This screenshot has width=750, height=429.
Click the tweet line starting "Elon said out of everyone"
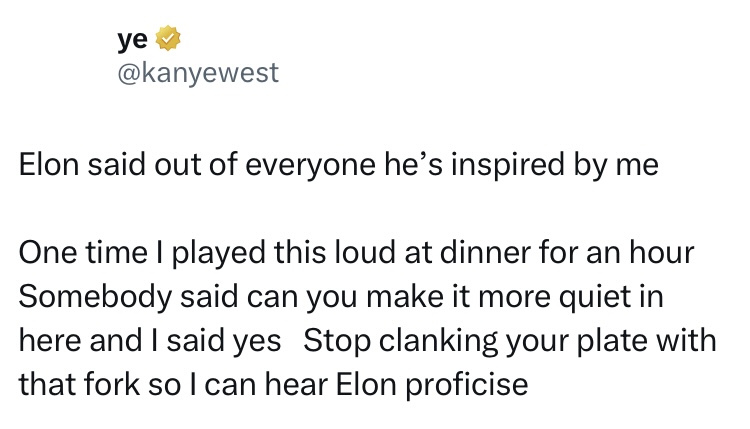(x=340, y=165)
